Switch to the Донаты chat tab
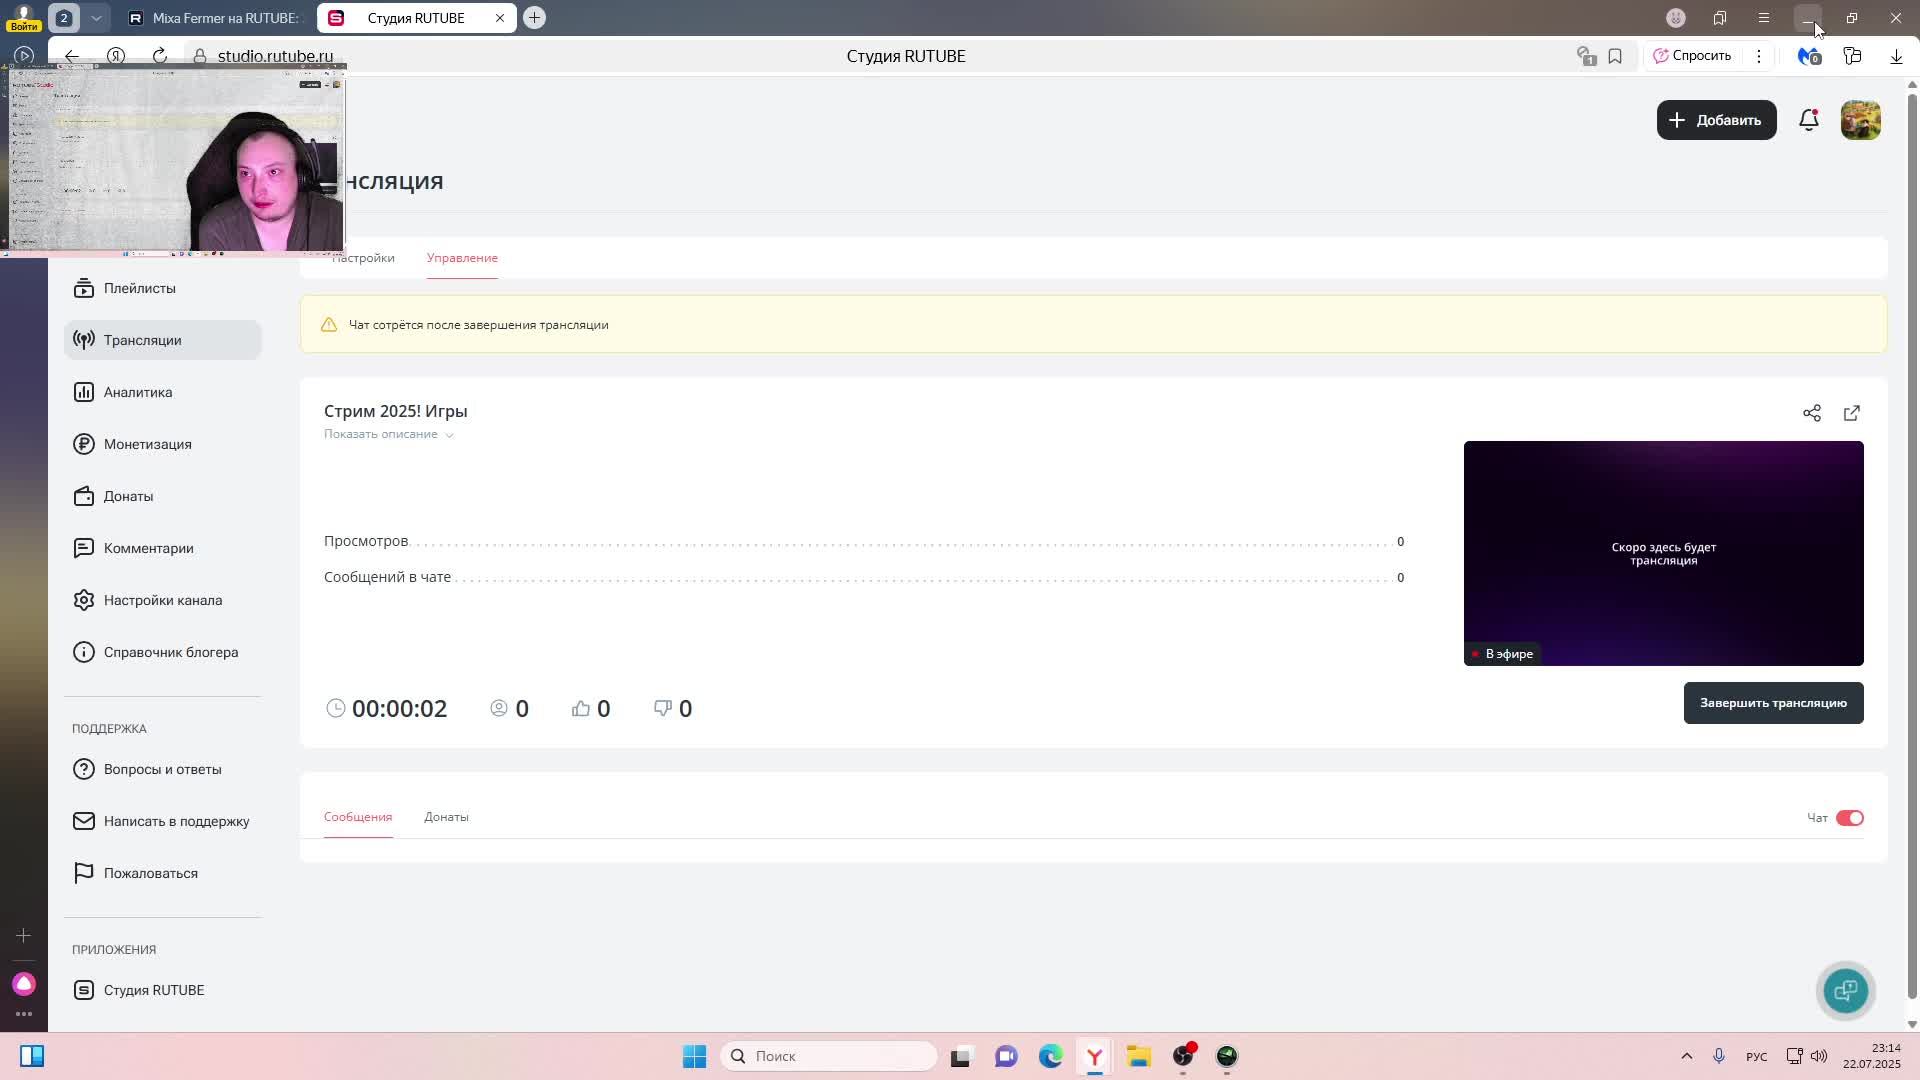The image size is (1920, 1080). (446, 817)
